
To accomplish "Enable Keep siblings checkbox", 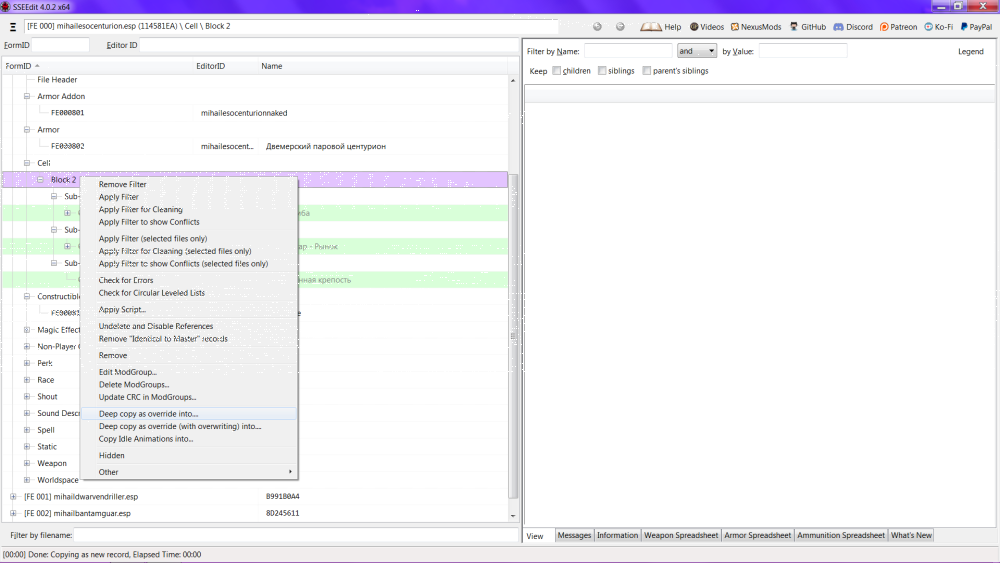I will [602, 71].
